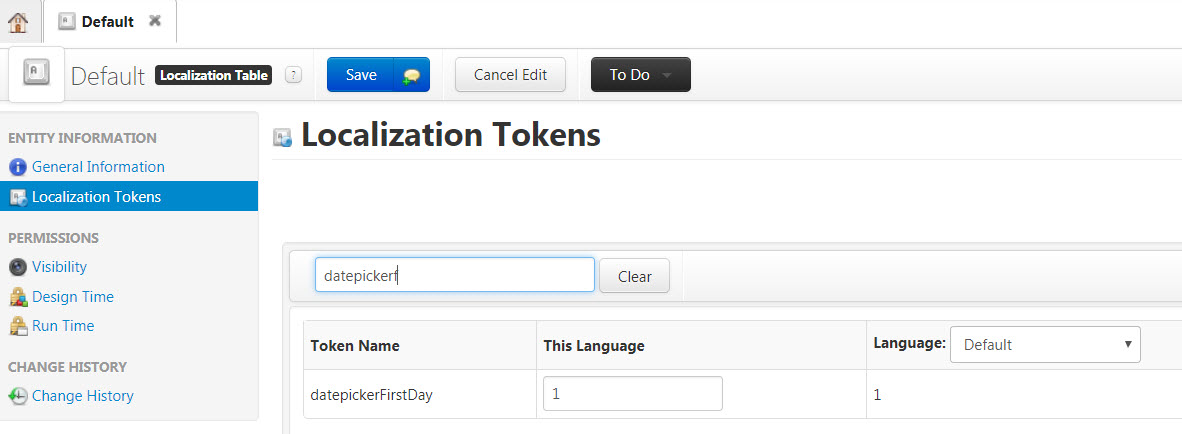Open the To Do dropdown menu
The height and width of the screenshot is (434, 1182).
pyautogui.click(x=640, y=75)
